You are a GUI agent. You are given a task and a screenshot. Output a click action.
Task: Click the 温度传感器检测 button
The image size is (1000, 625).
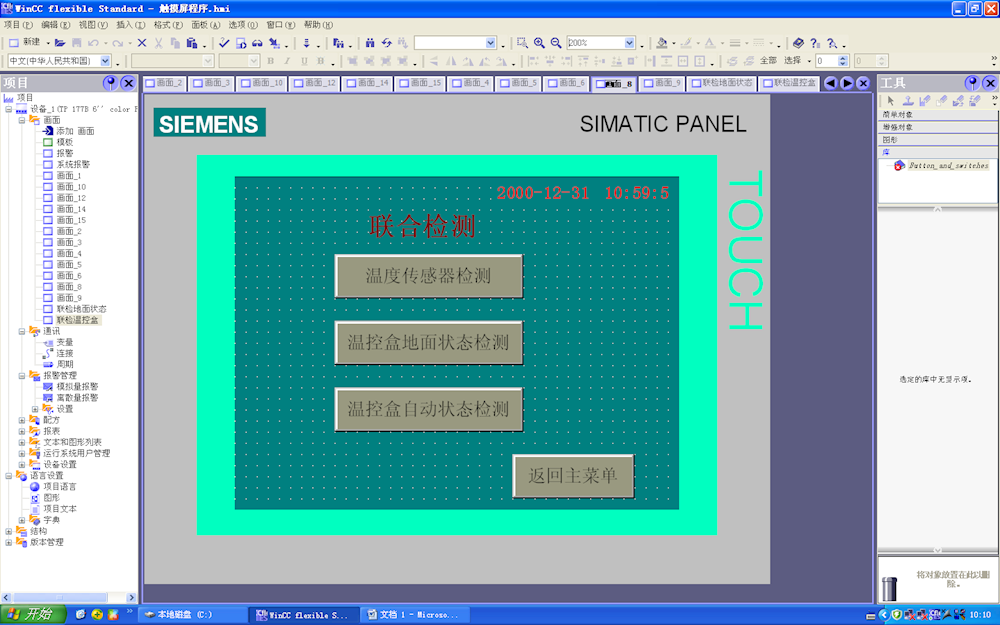pyautogui.click(x=429, y=276)
